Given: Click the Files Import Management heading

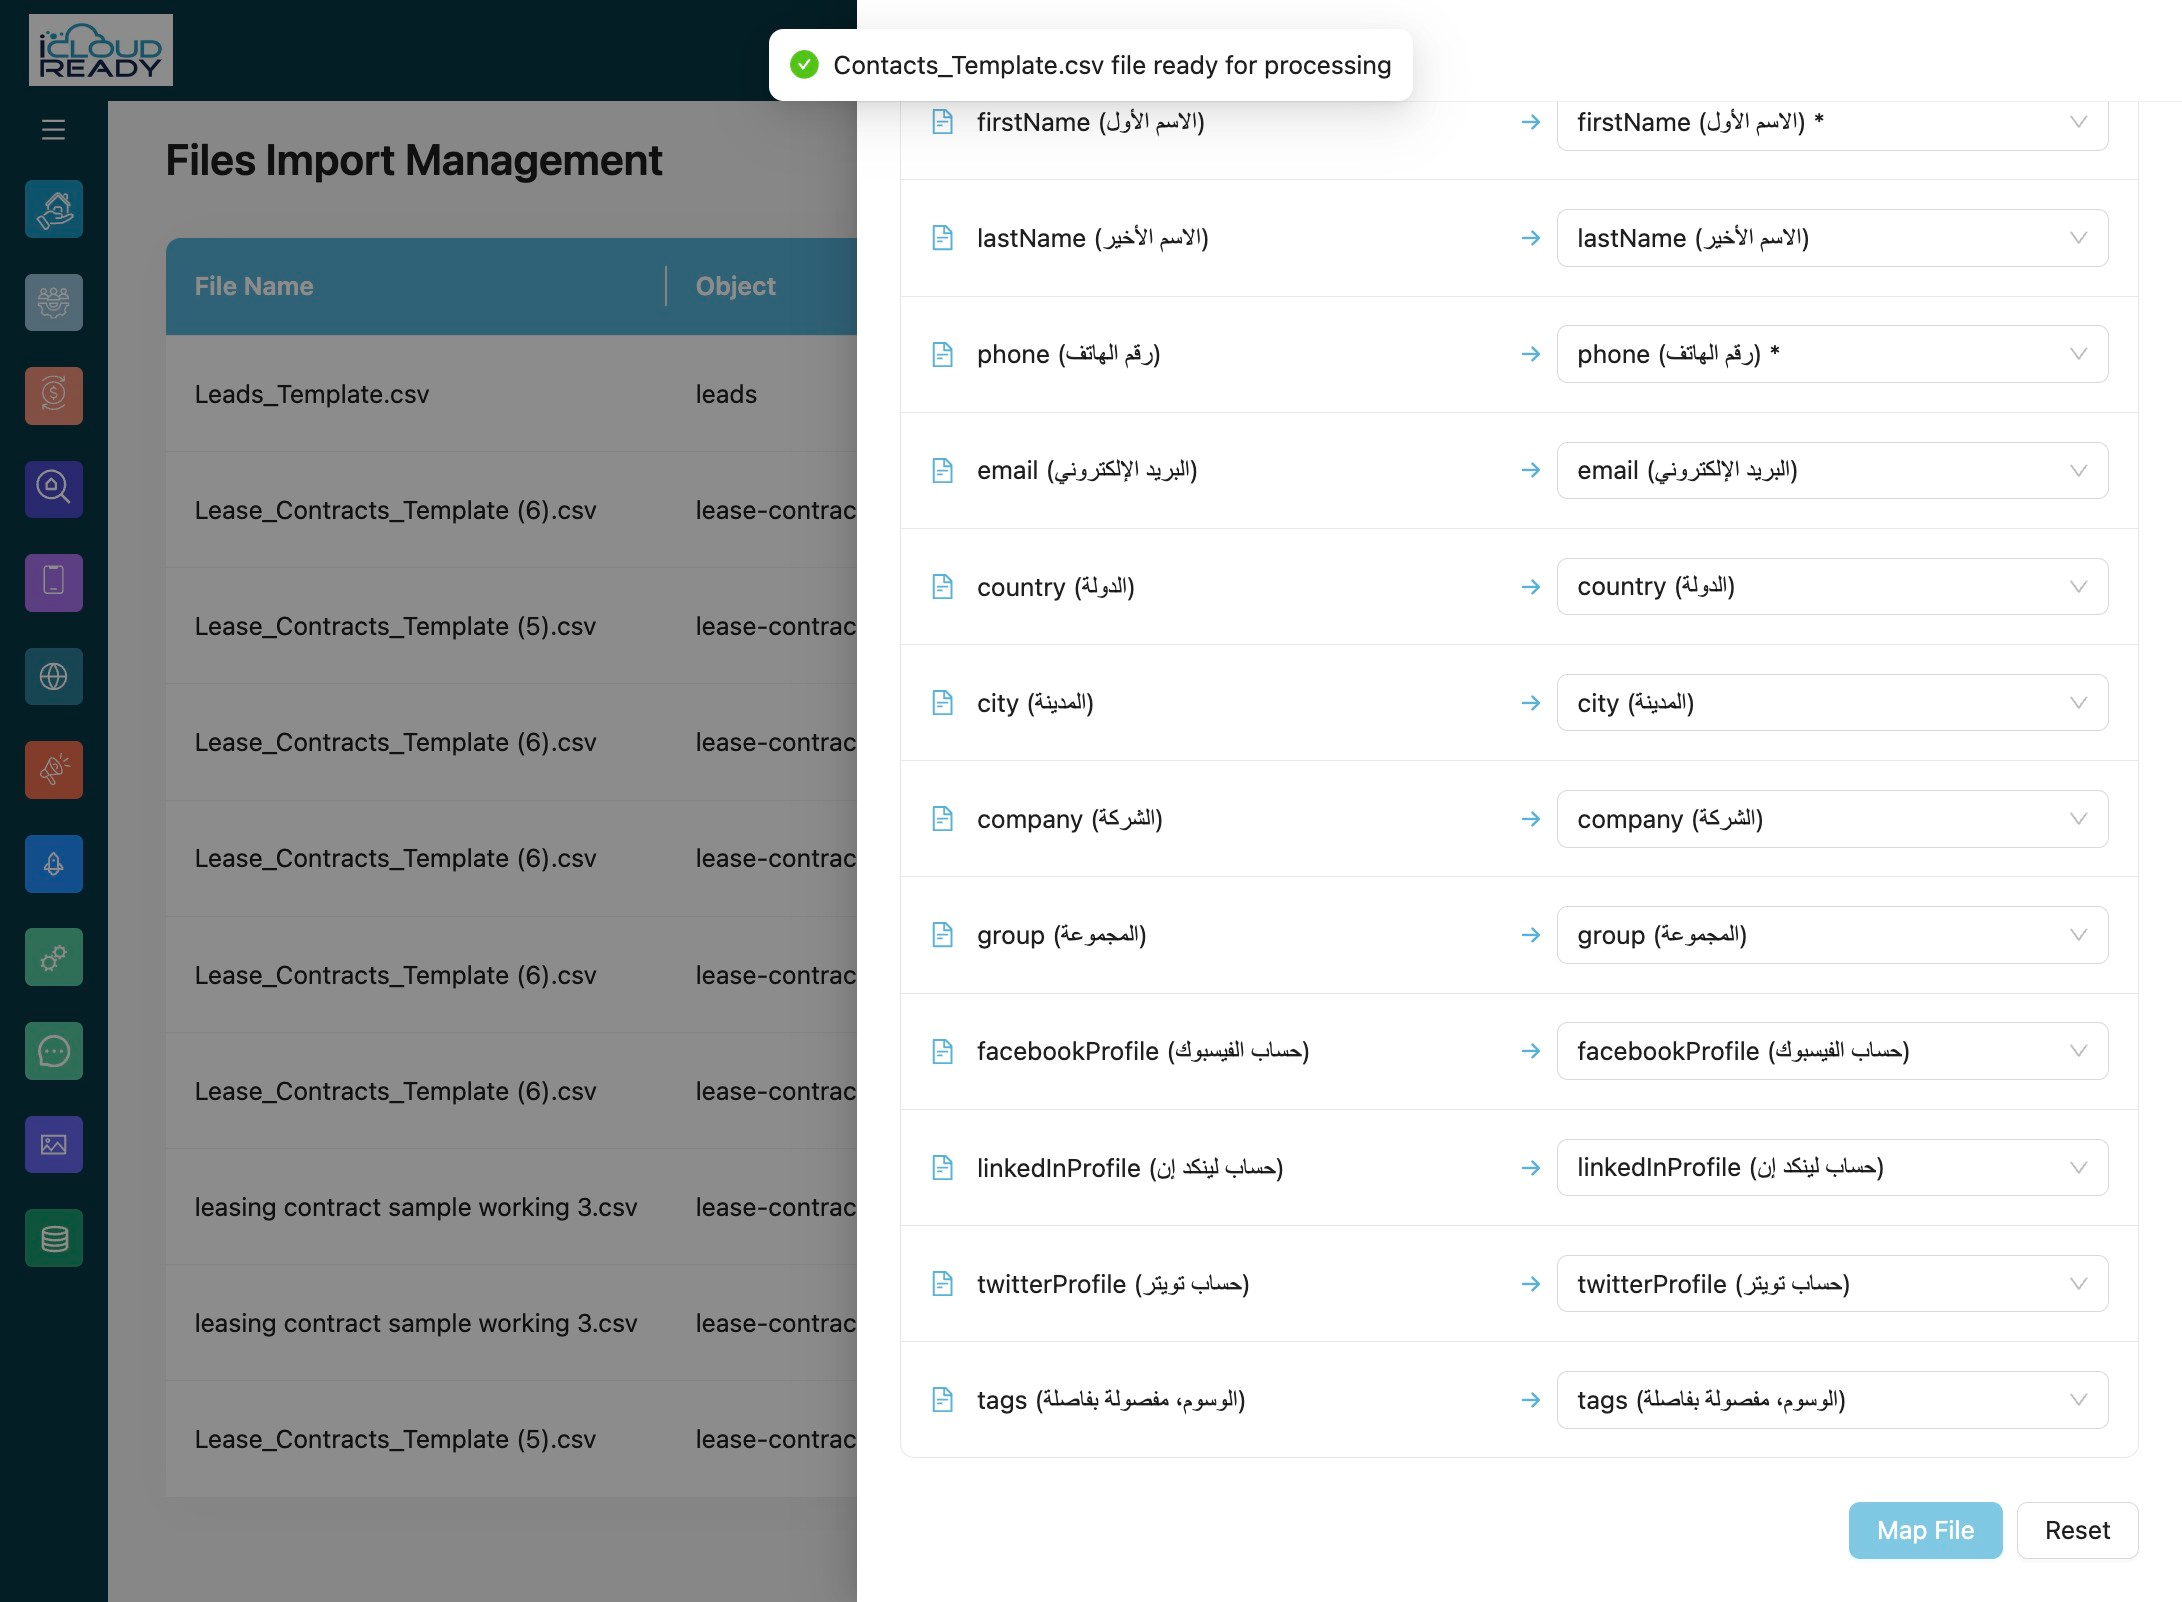Looking at the screenshot, I should click(414, 160).
